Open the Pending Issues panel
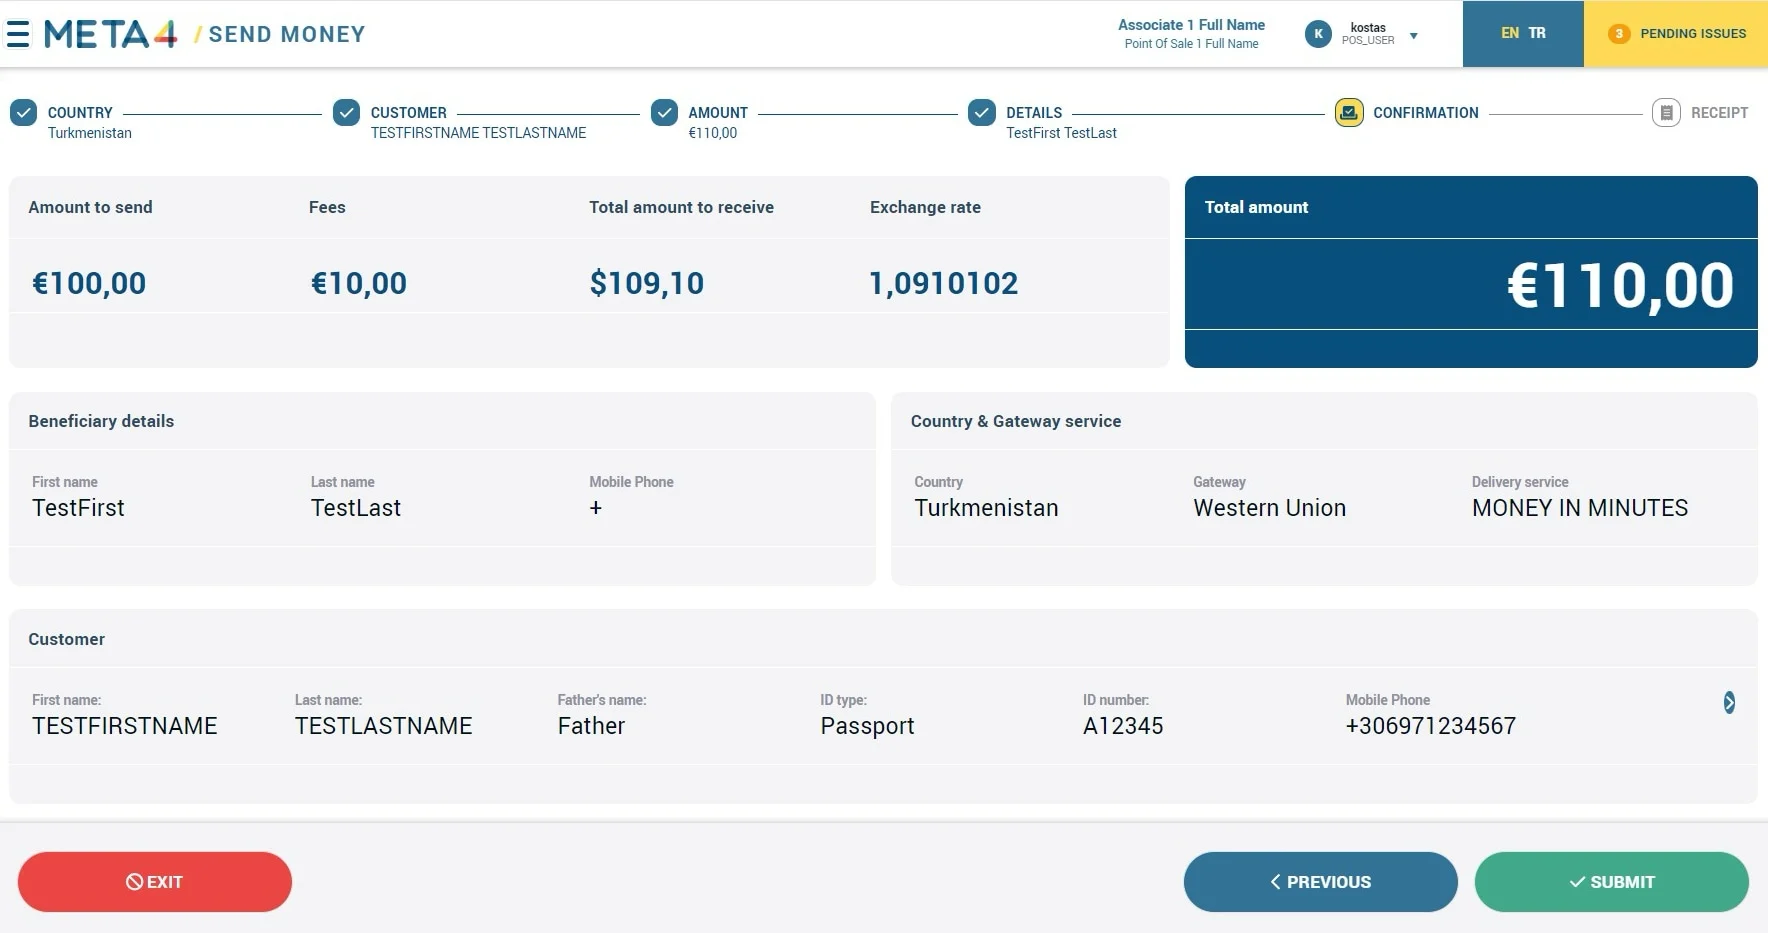1768x933 pixels. pos(1675,34)
